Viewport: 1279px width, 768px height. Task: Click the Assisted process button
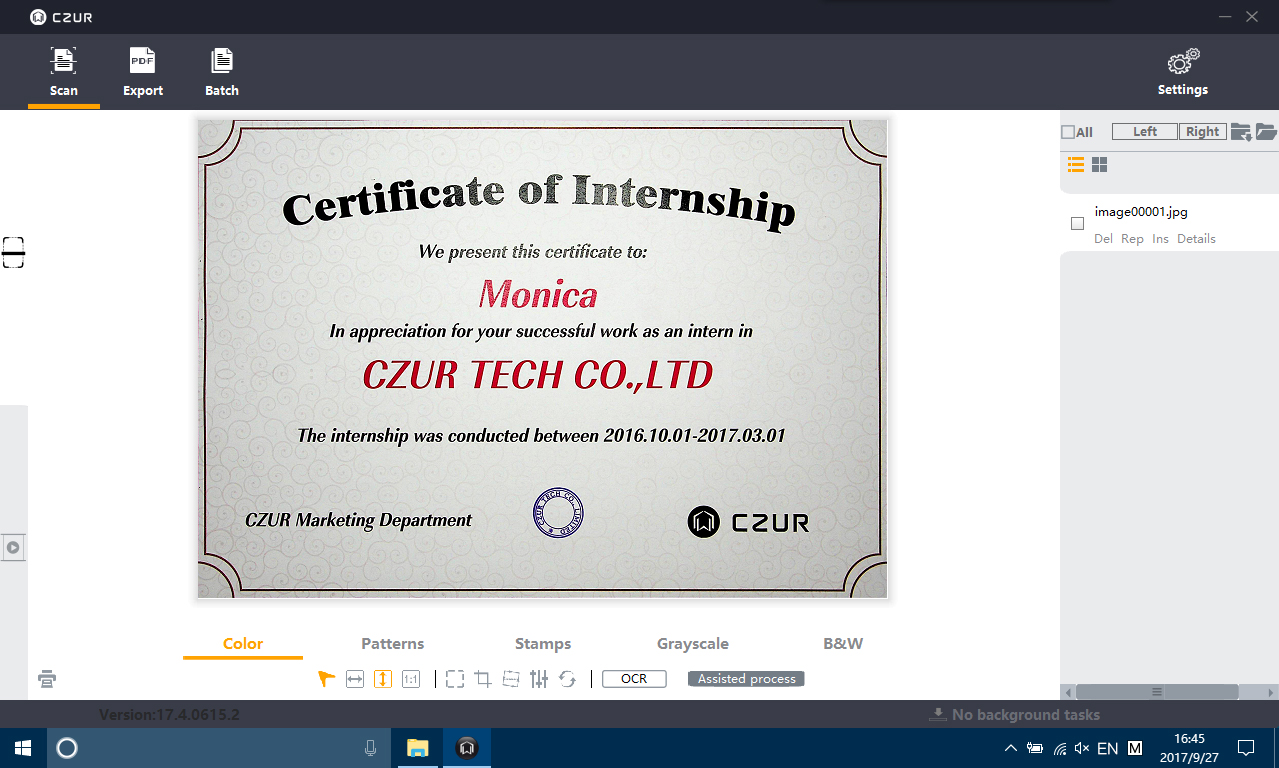coord(746,679)
